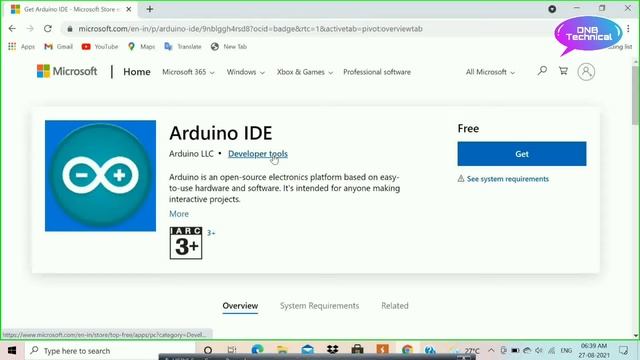Reload the current page
Image resolution: width=640 pixels, height=360 pixels.
click(48, 29)
